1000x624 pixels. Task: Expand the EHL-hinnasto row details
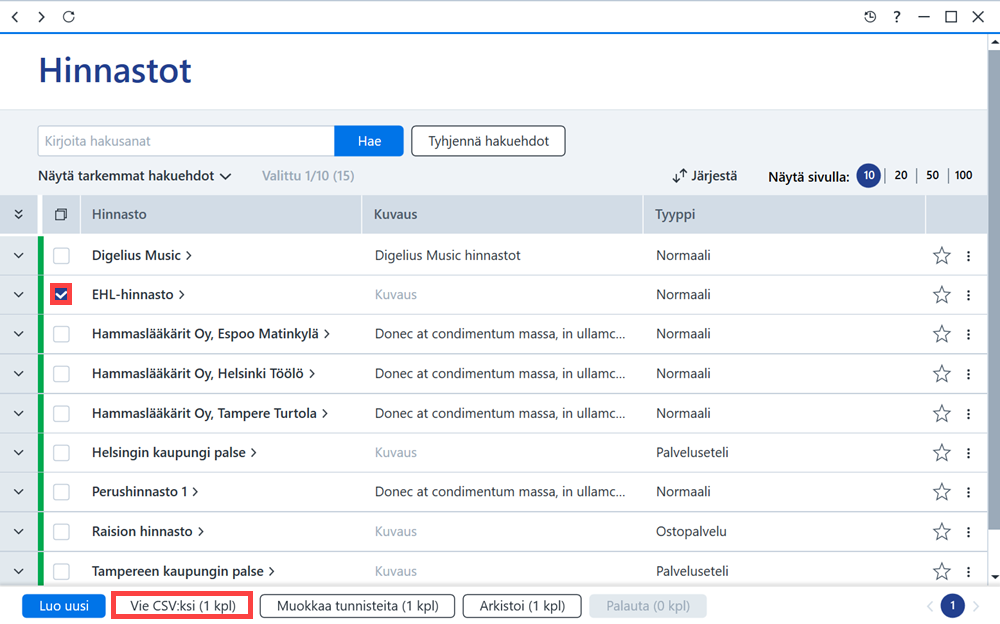click(x=18, y=295)
